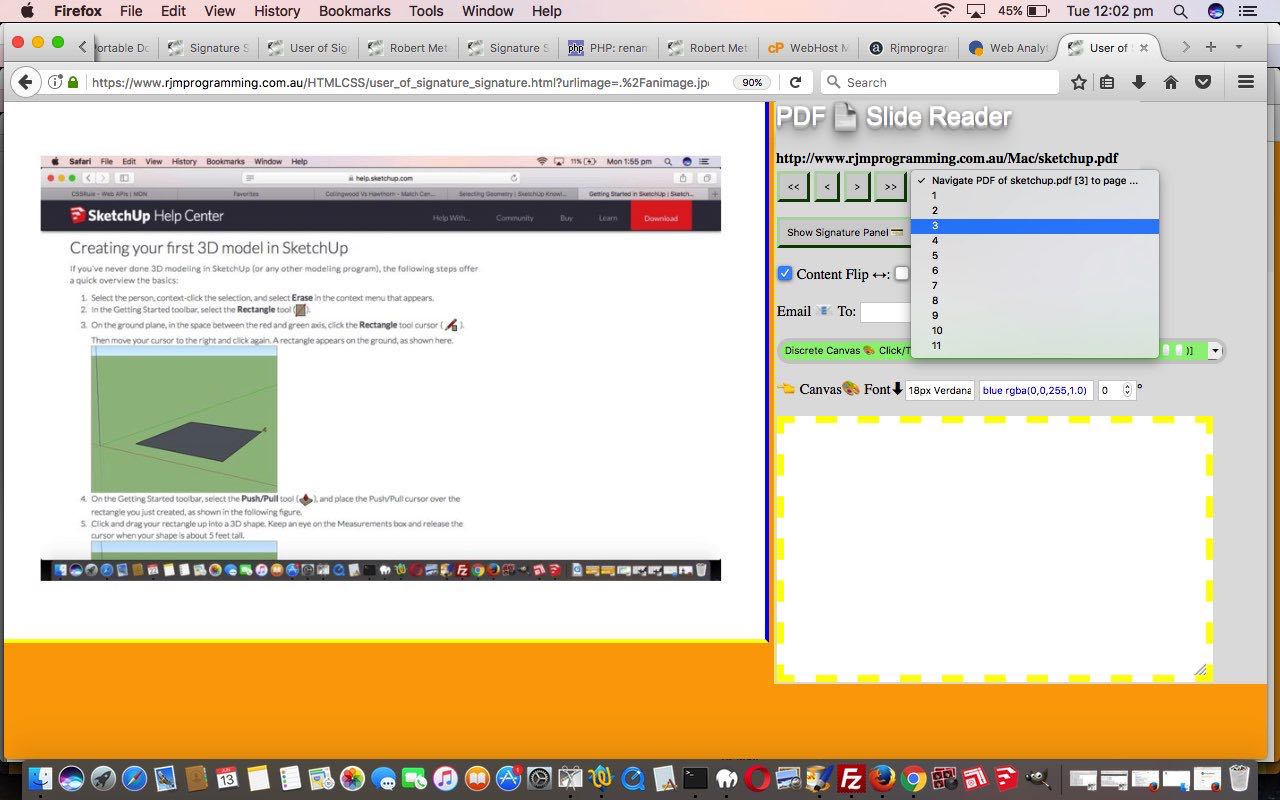Click inside the dashed yellow canvas
Viewport: 1280px width, 800px height.
994,548
